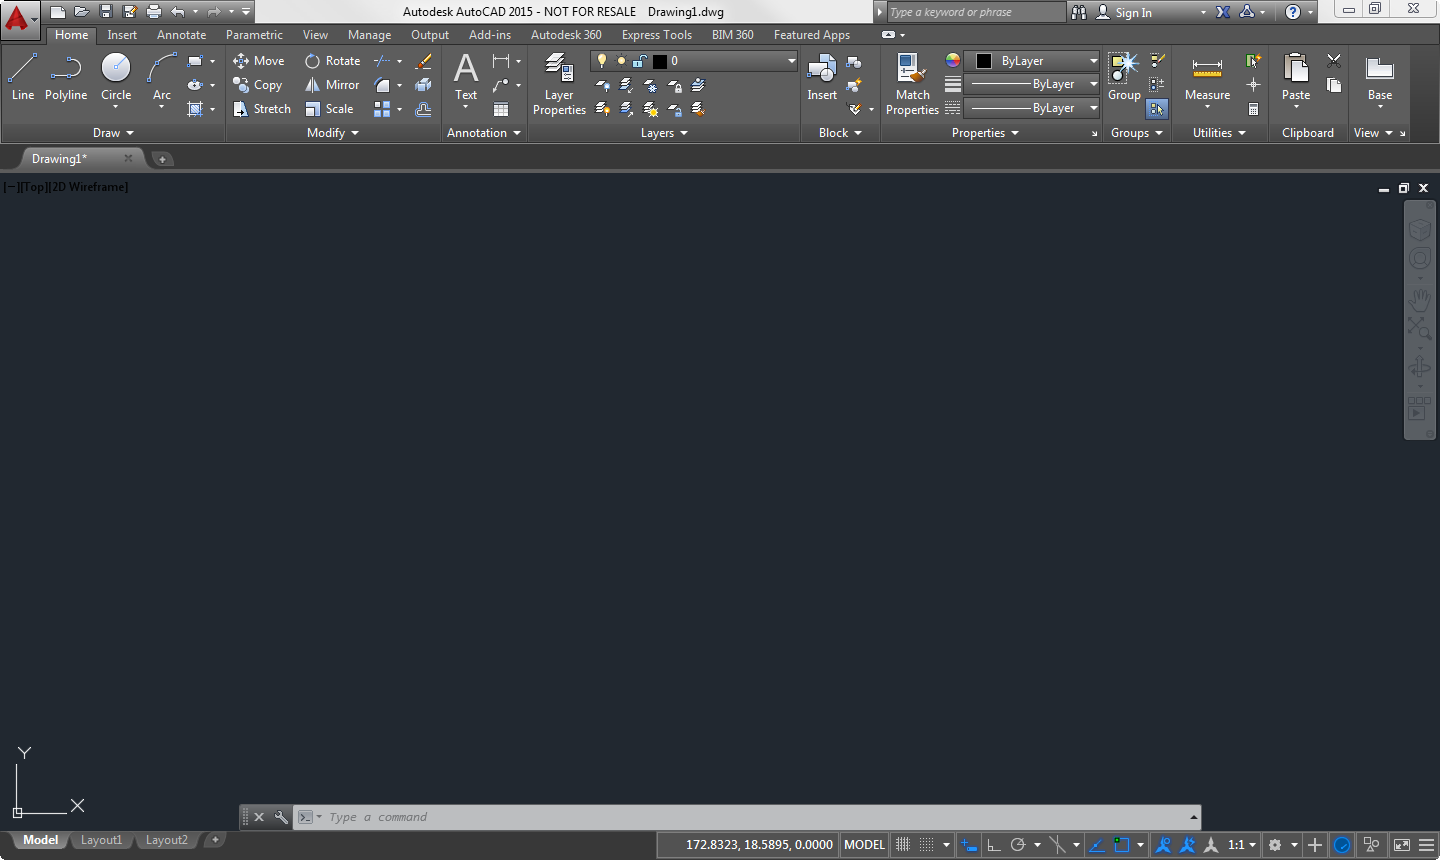Activate the Move command
The image size is (1440, 860).
point(259,60)
